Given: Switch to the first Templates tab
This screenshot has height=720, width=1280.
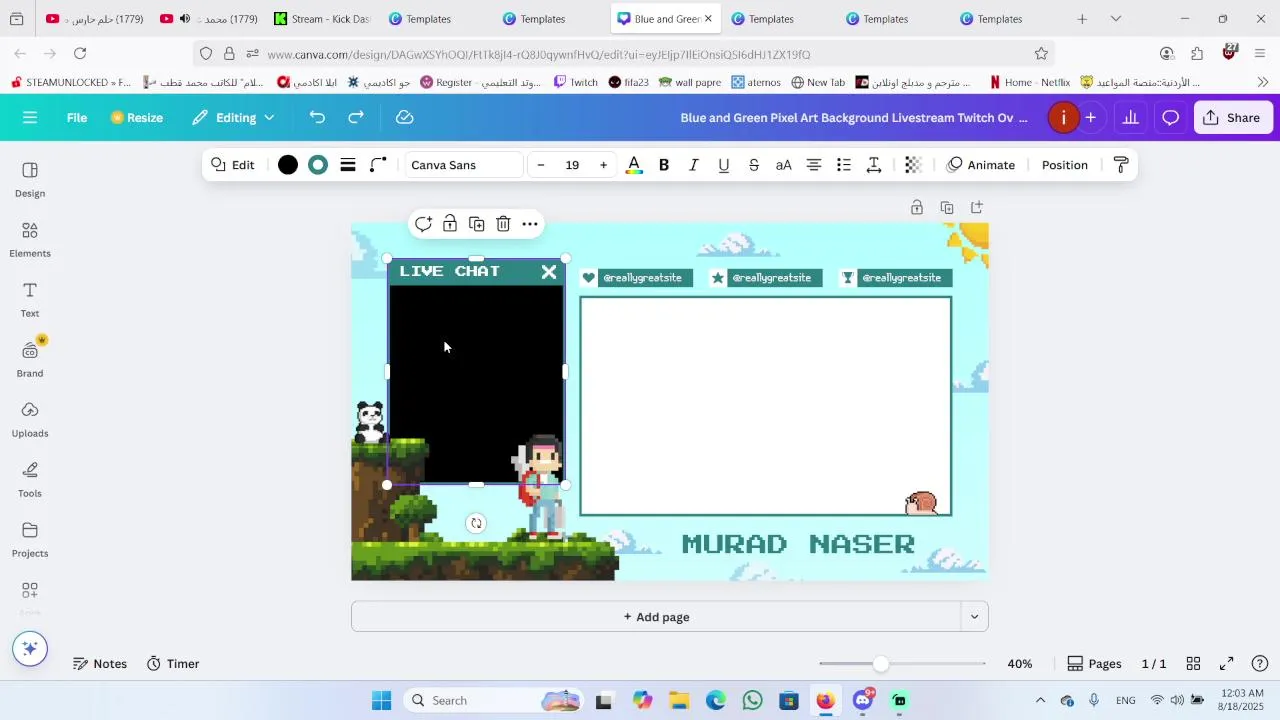Looking at the screenshot, I should [430, 19].
